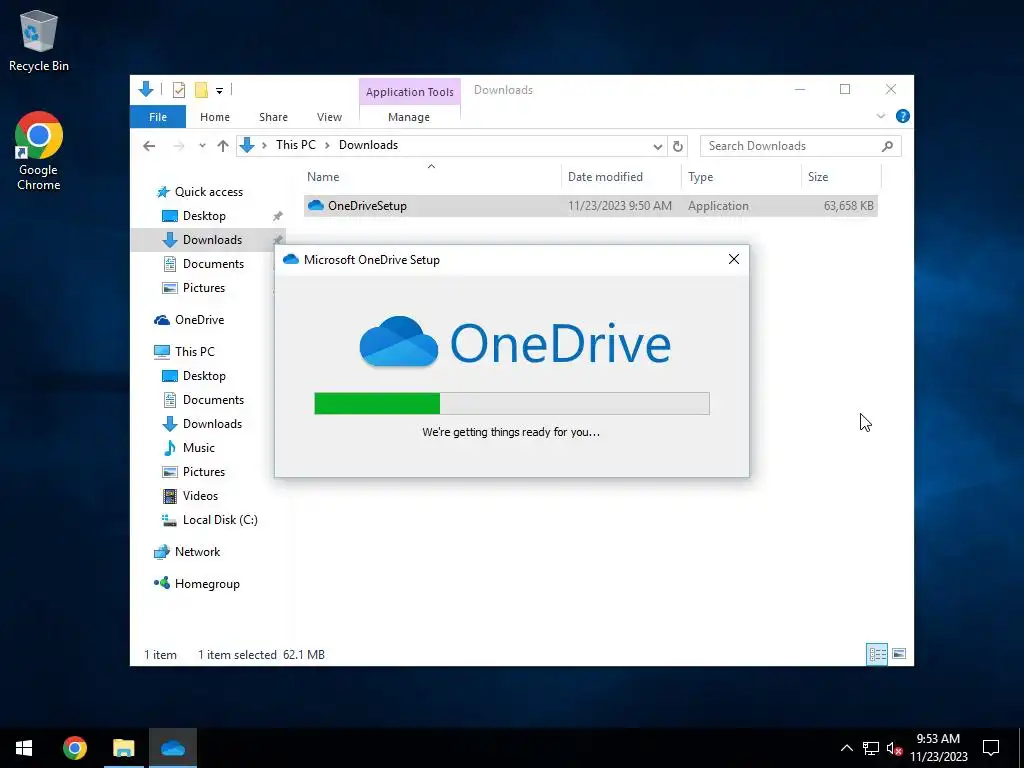
Task: Unpin Desktop using its pin icon
Action: click(278, 216)
